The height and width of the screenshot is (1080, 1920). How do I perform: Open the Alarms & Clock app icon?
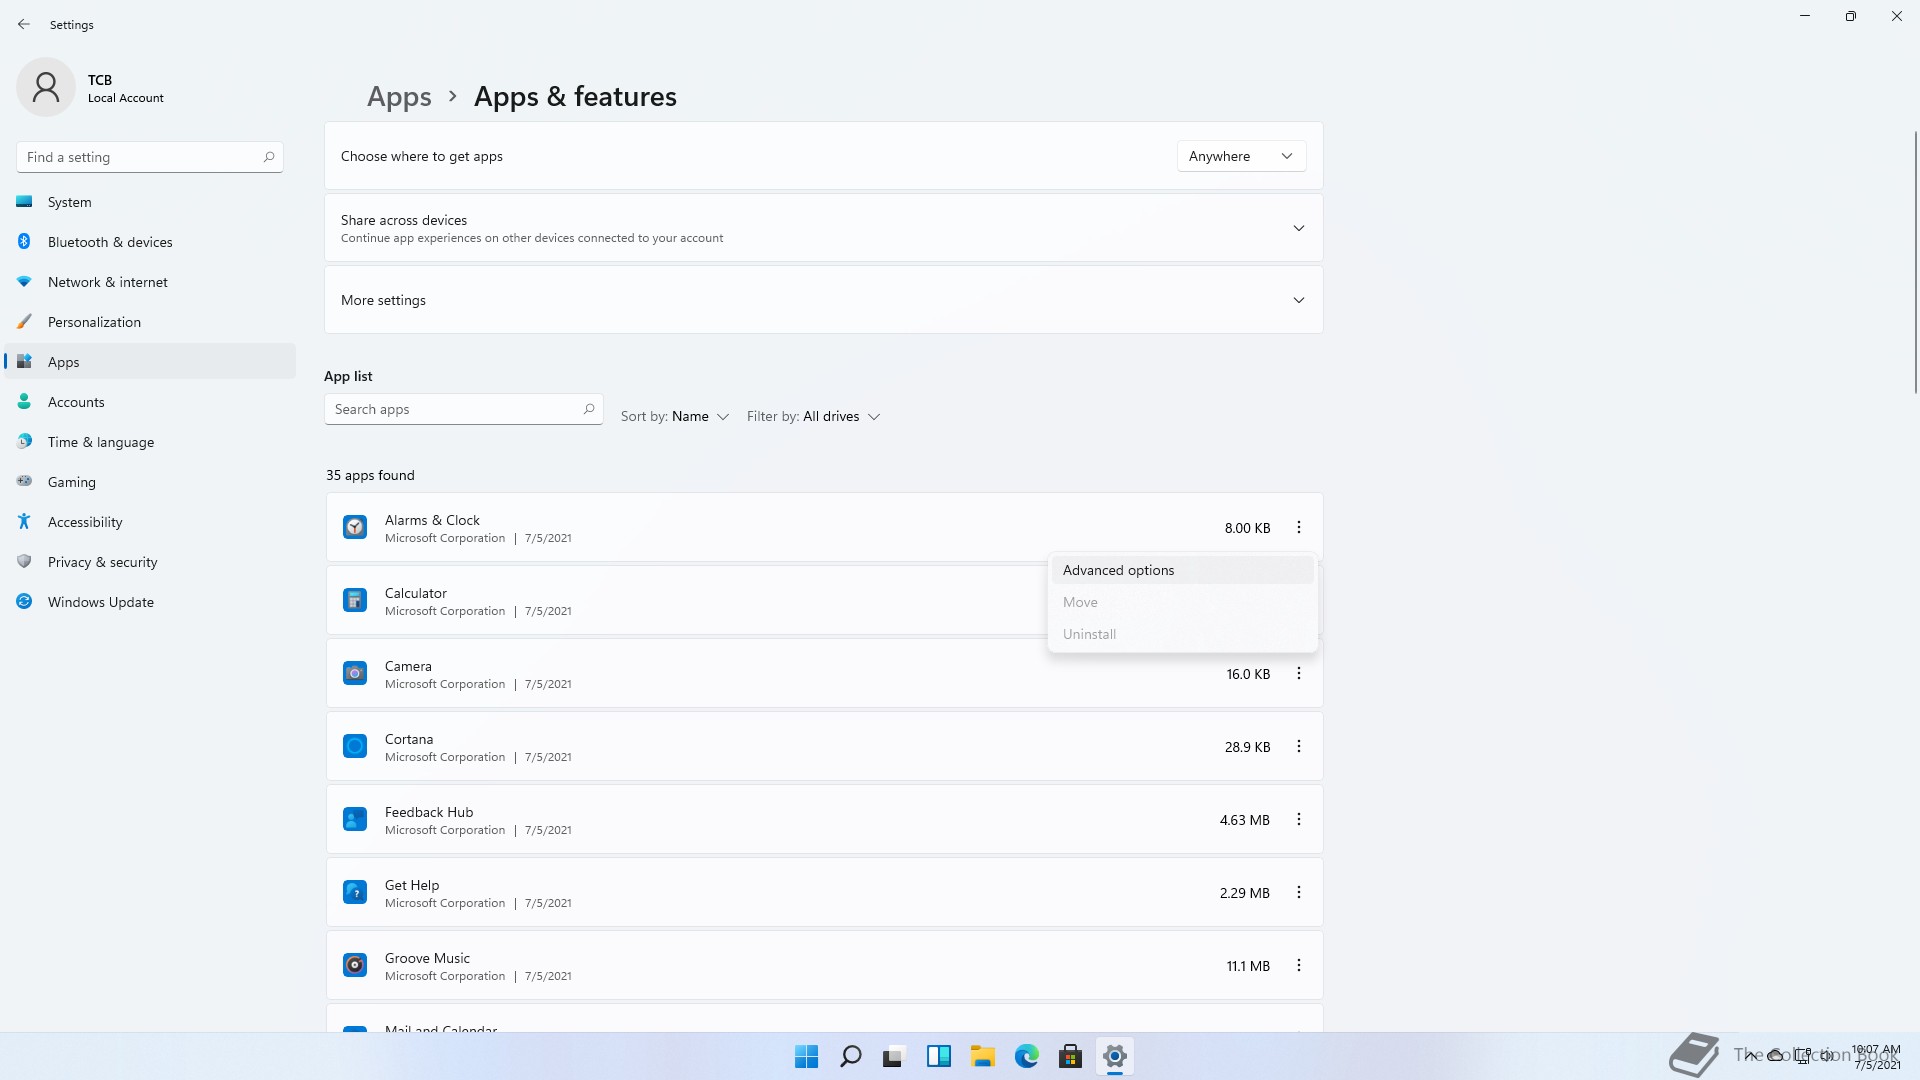(355, 527)
